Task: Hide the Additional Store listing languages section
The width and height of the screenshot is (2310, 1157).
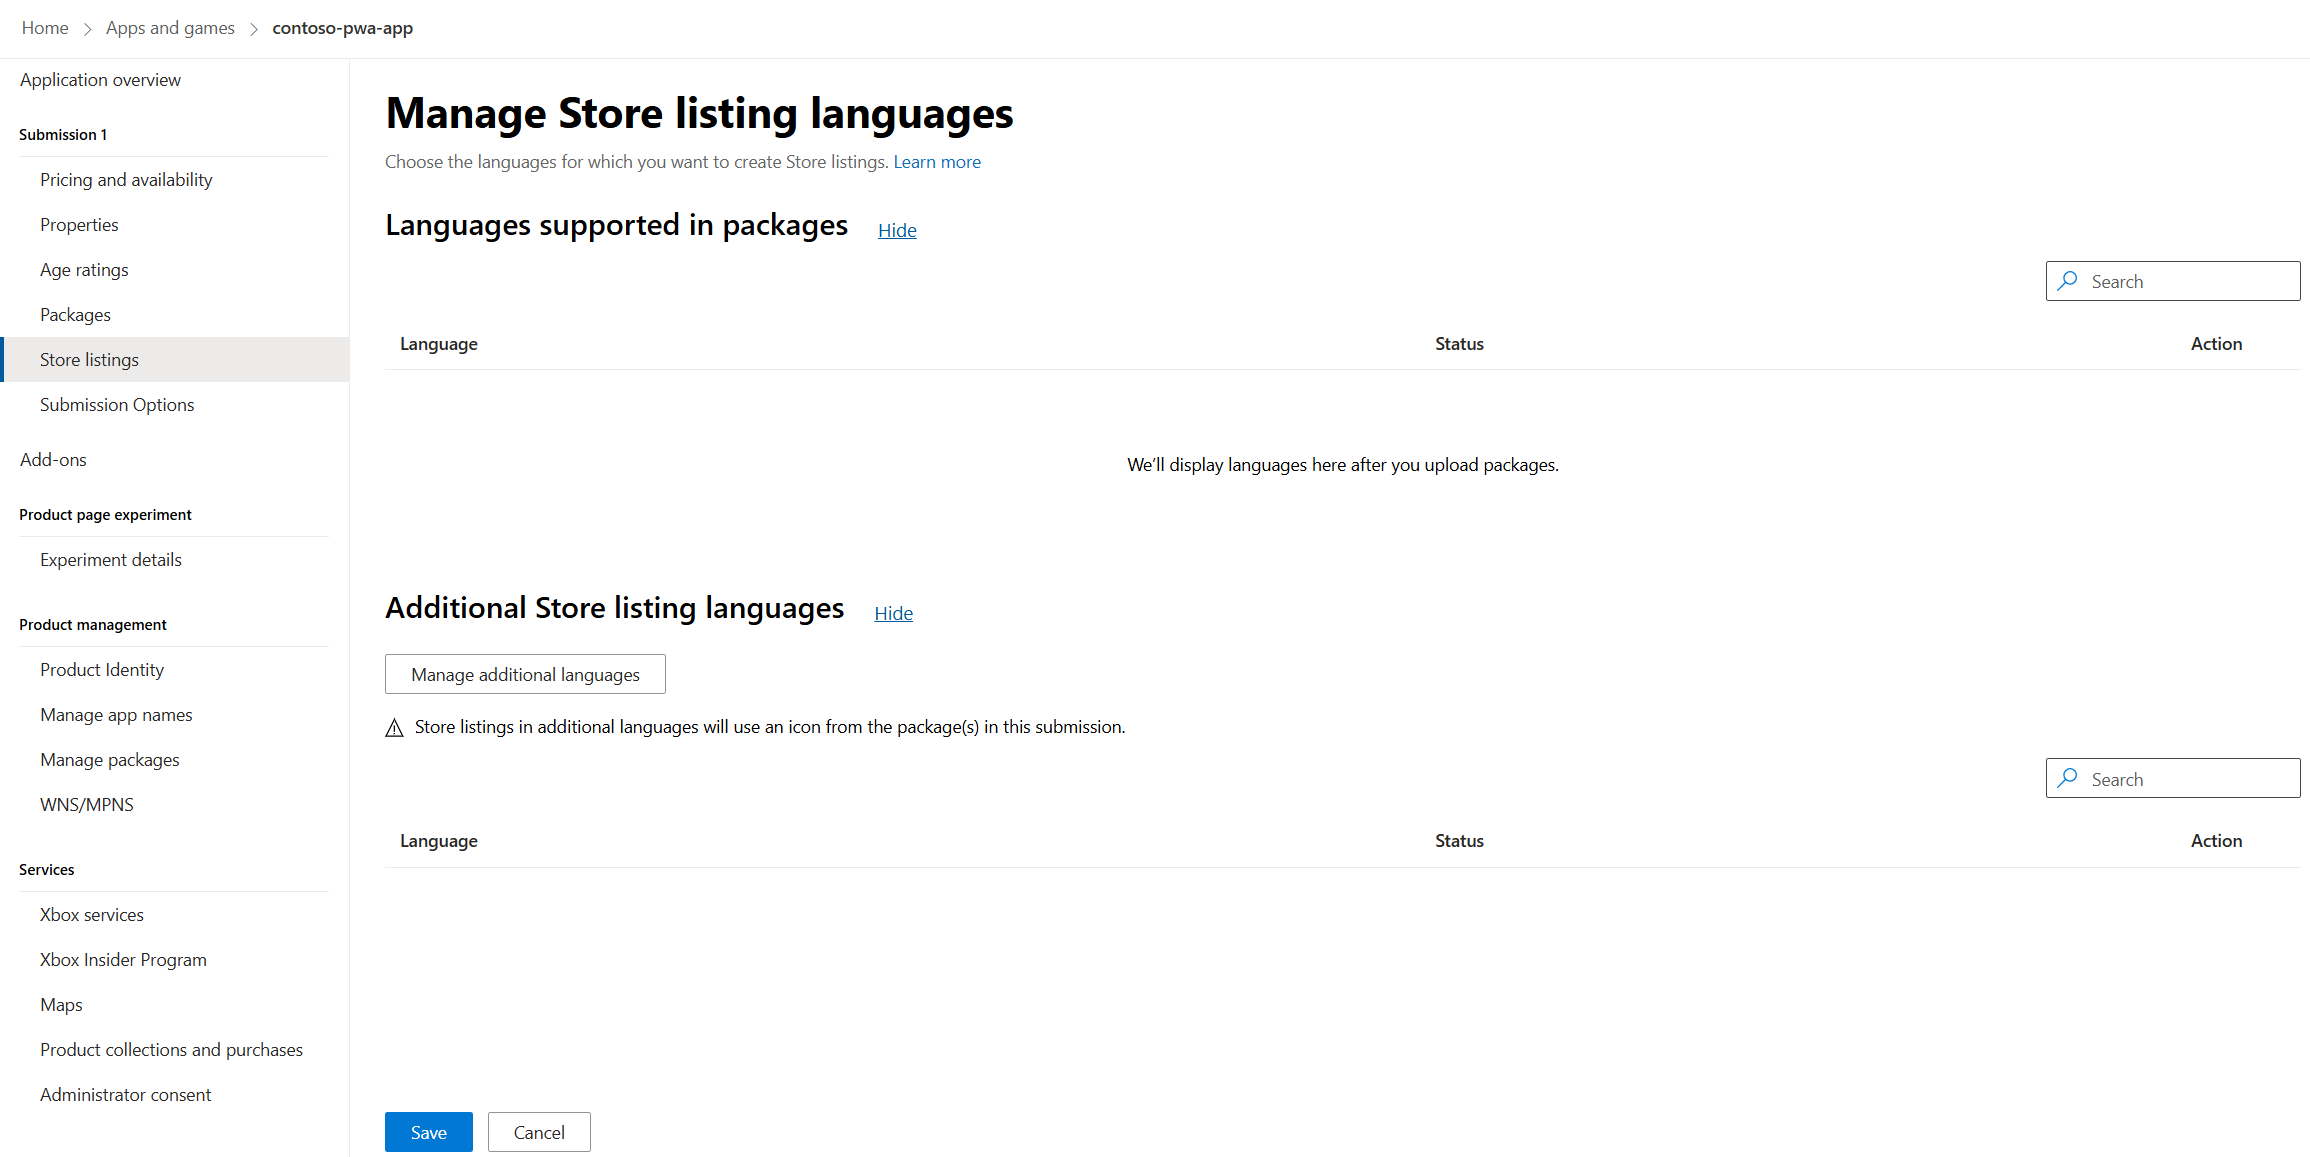Action: 893,613
